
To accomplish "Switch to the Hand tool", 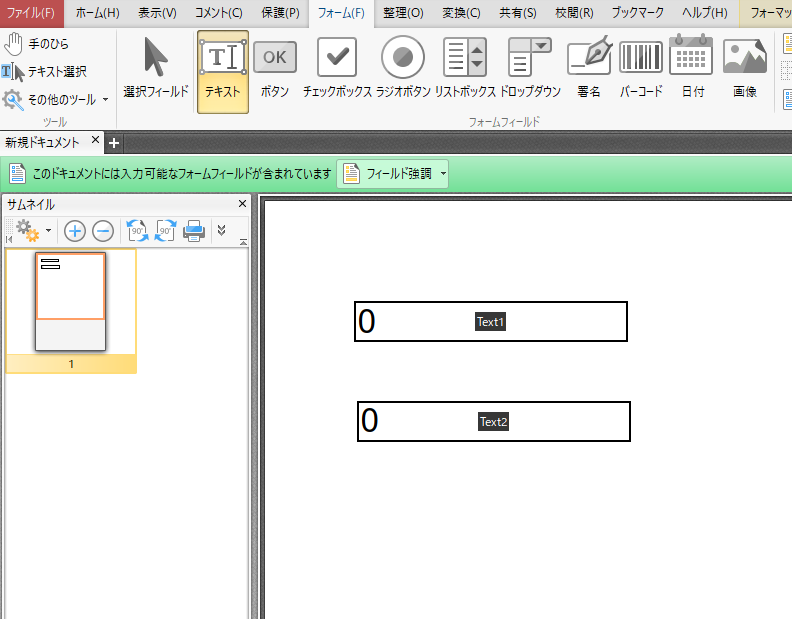I will (36, 44).
